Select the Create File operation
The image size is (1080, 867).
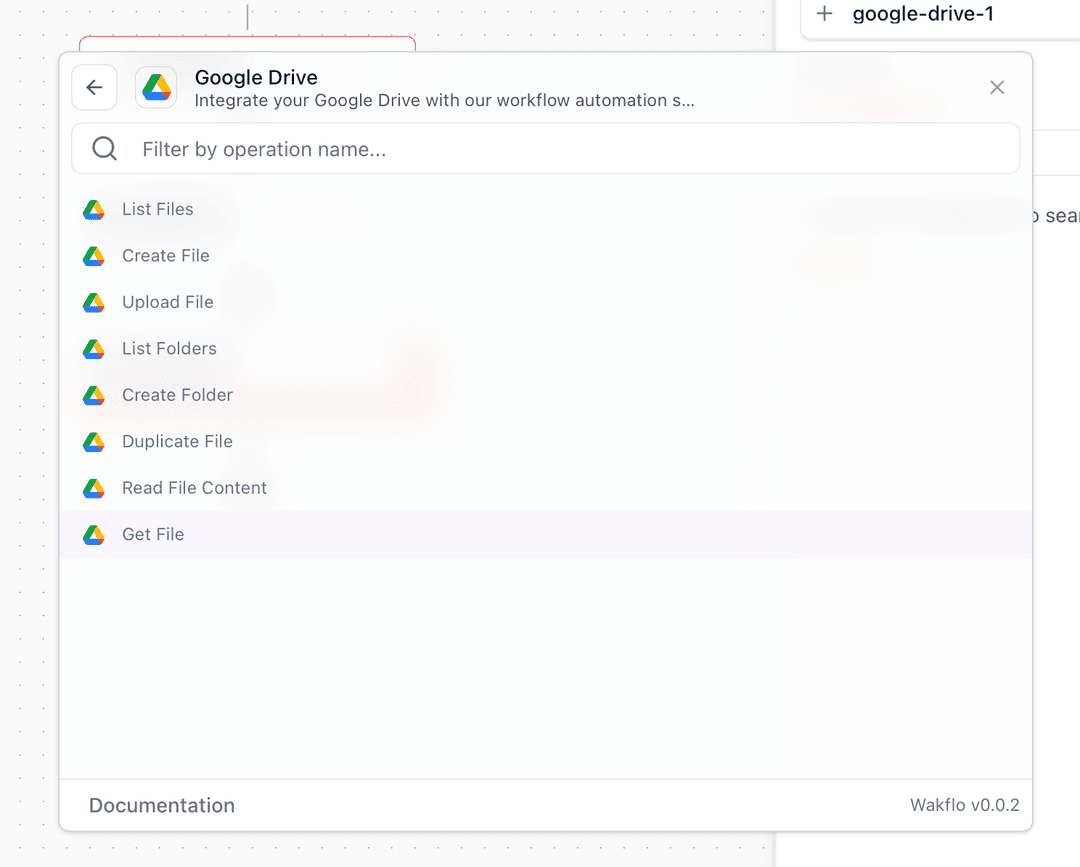click(165, 256)
